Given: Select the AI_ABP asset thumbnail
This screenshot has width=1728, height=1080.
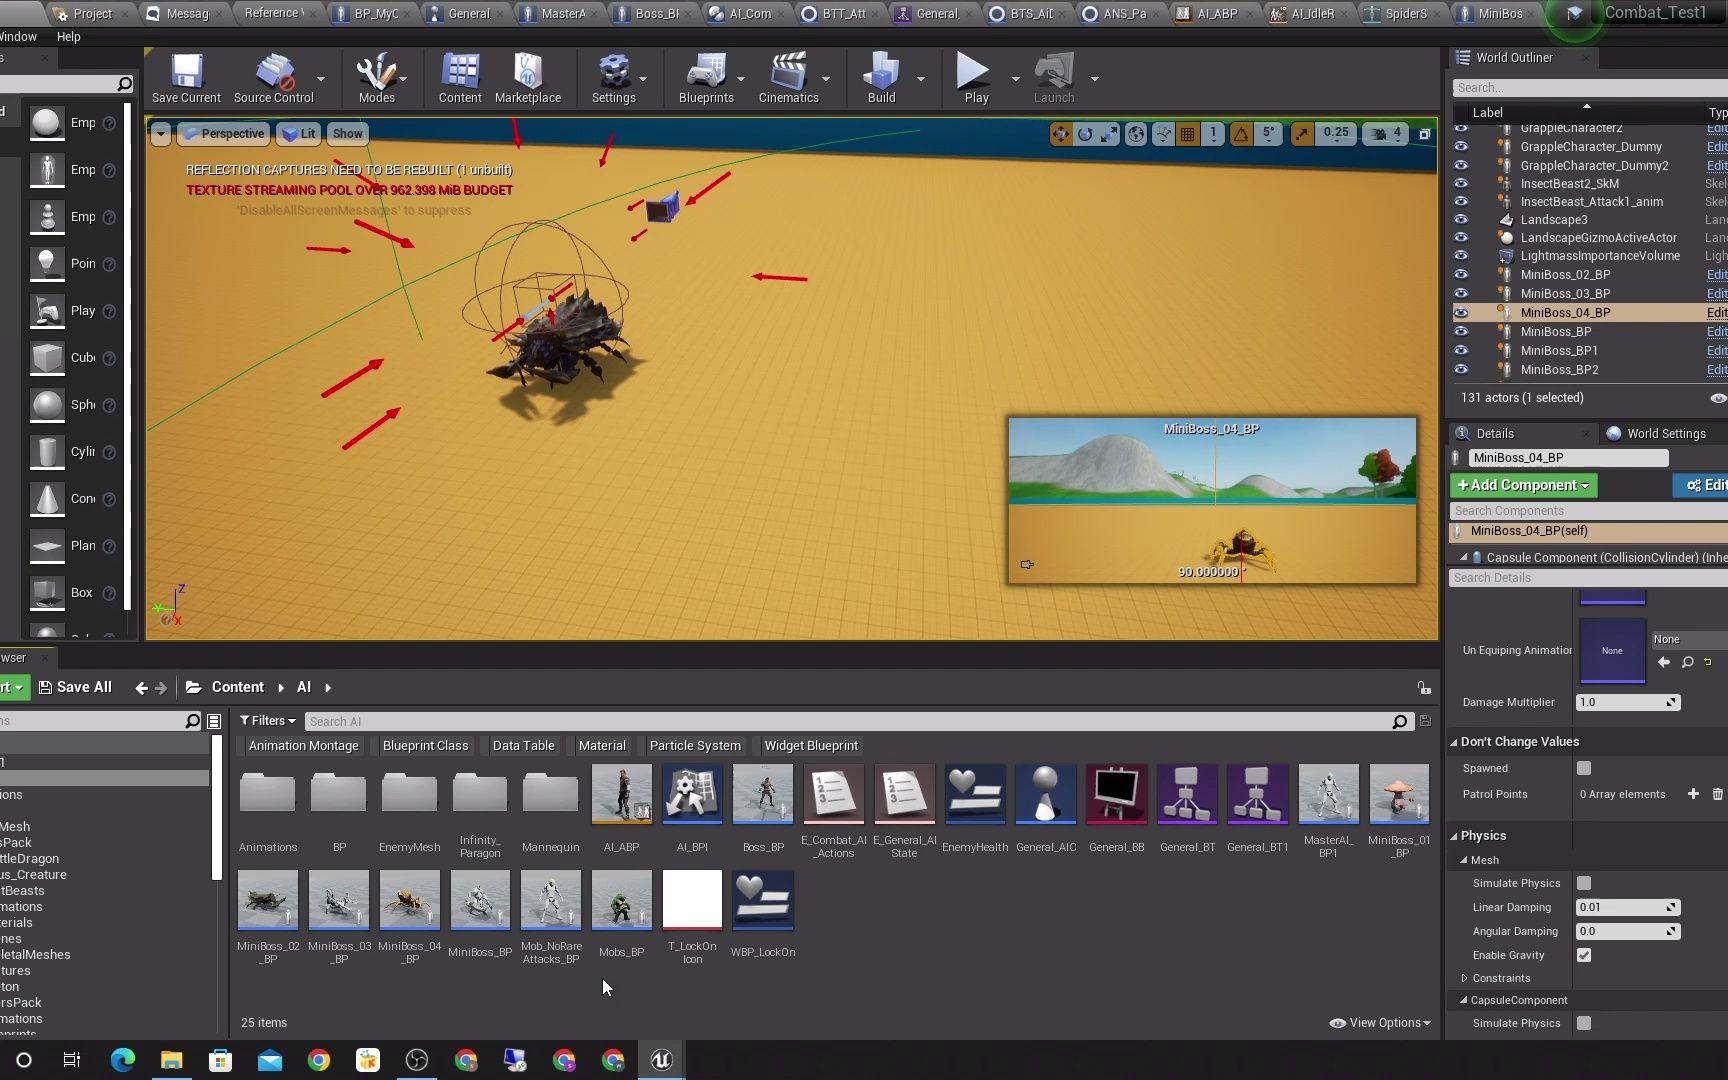Looking at the screenshot, I should tap(621, 794).
